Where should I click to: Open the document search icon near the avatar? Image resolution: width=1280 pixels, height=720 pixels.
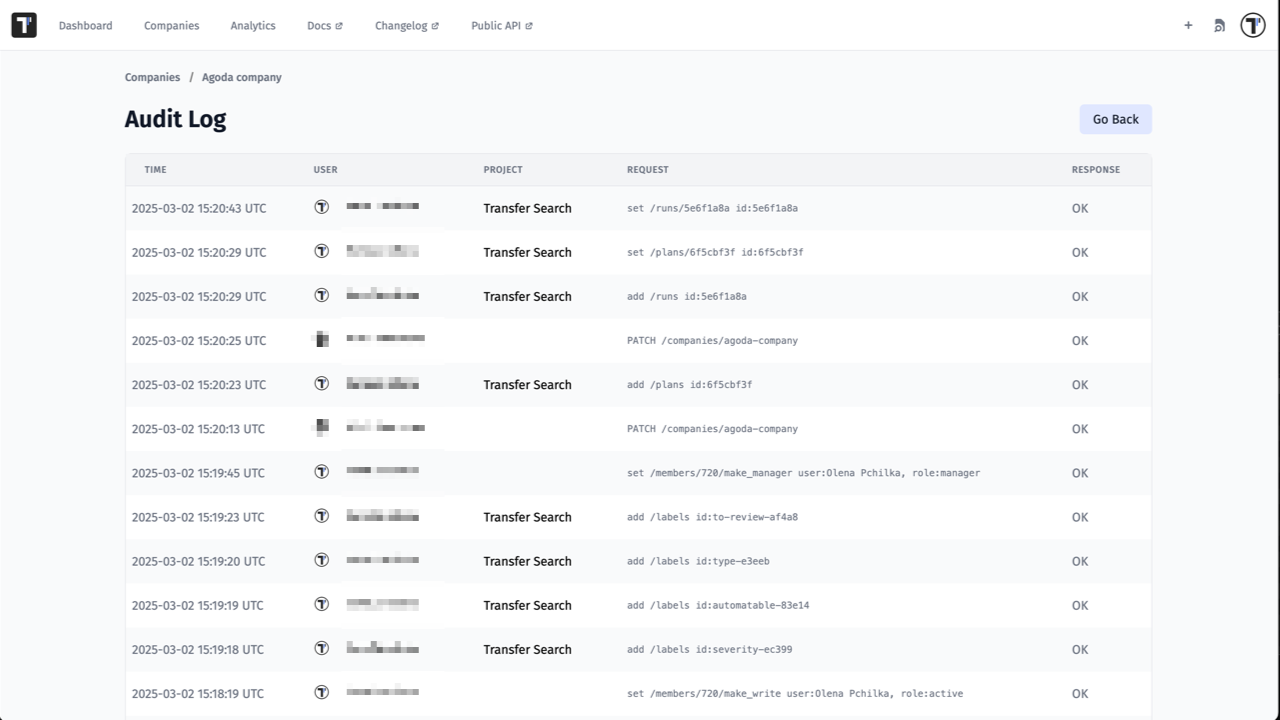tap(1219, 25)
